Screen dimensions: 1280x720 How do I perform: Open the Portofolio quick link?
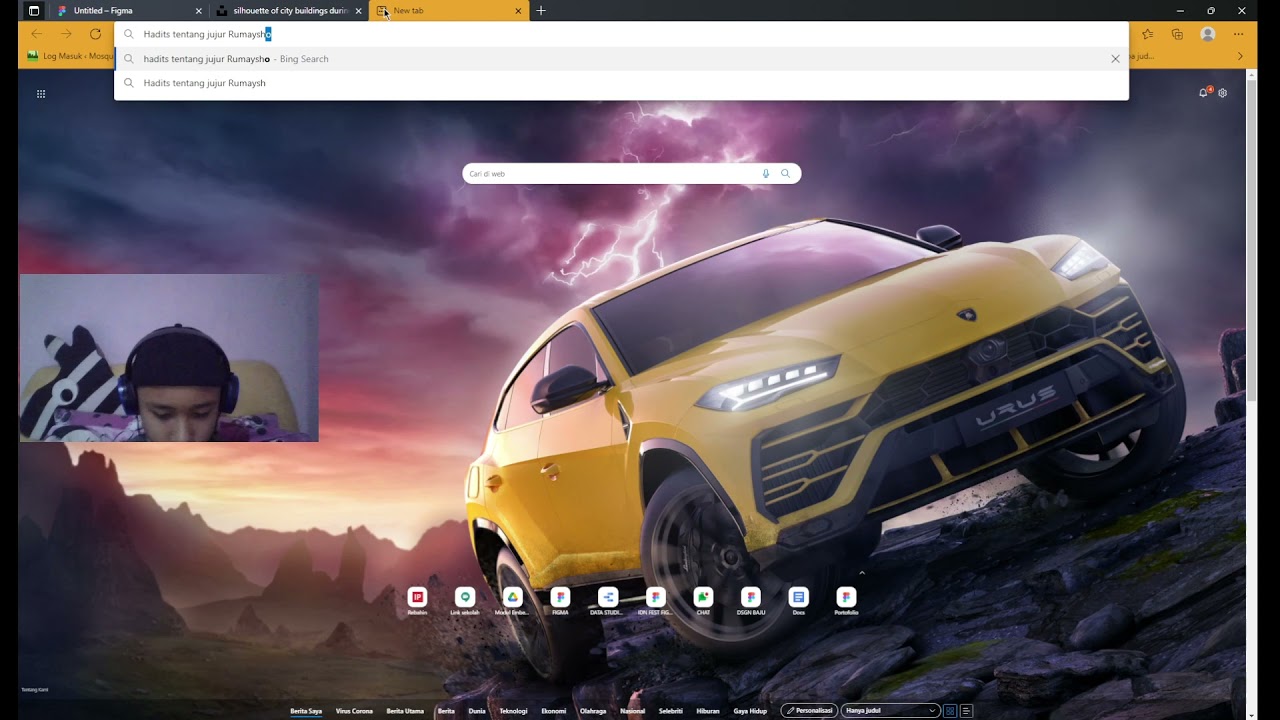tap(846, 601)
